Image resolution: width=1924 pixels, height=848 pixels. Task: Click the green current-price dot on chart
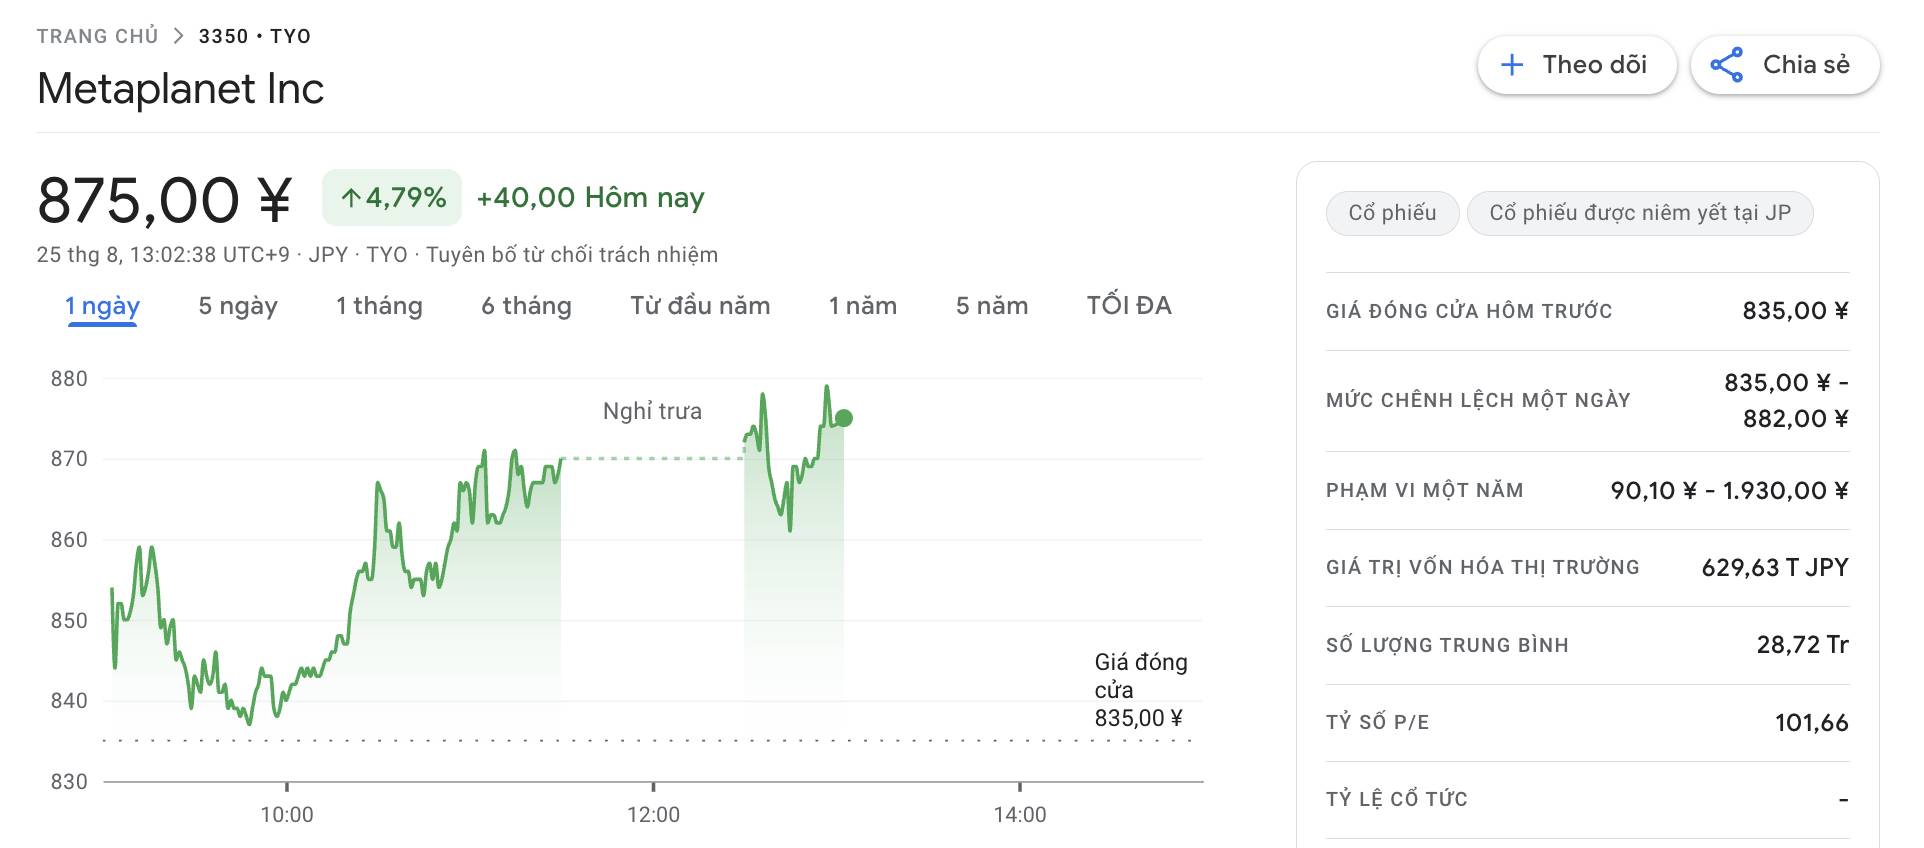[x=844, y=418]
